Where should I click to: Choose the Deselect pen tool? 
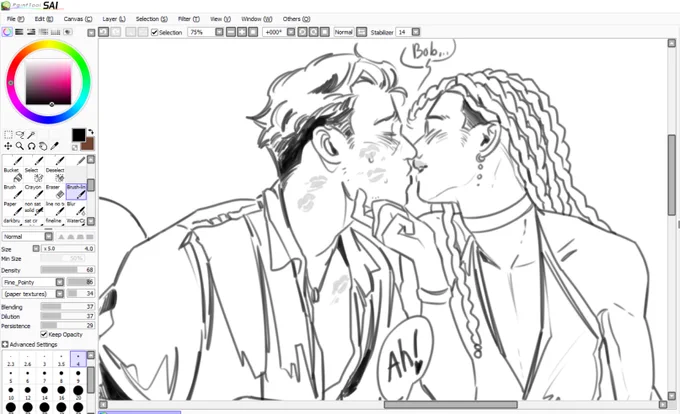coord(55,175)
